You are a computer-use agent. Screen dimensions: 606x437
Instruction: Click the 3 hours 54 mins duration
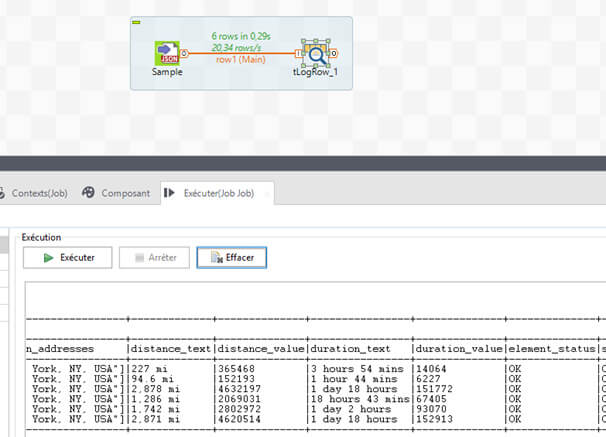pos(357,369)
